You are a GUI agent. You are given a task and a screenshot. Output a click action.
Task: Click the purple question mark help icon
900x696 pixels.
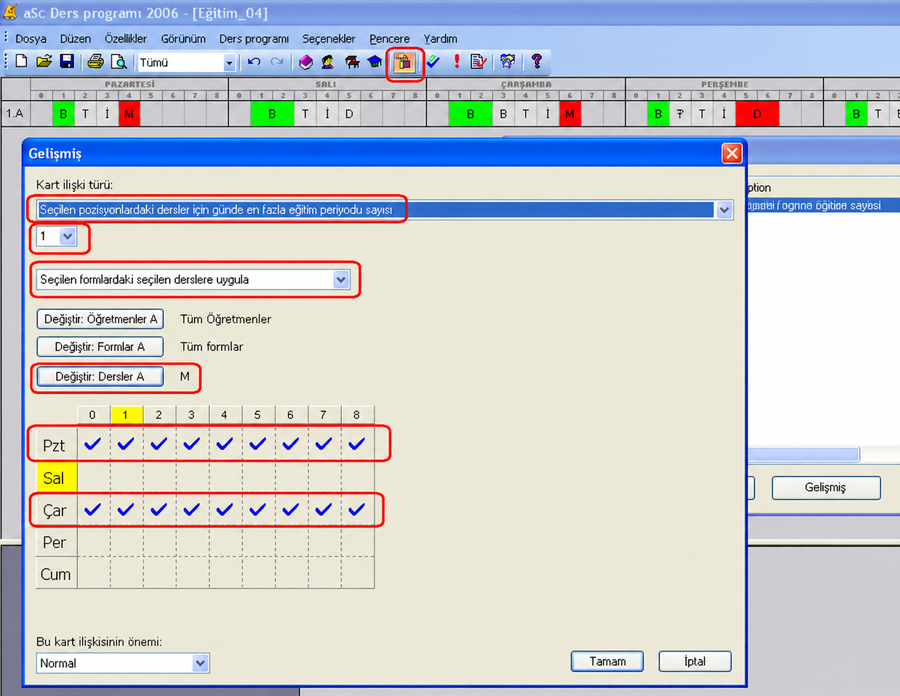537,61
